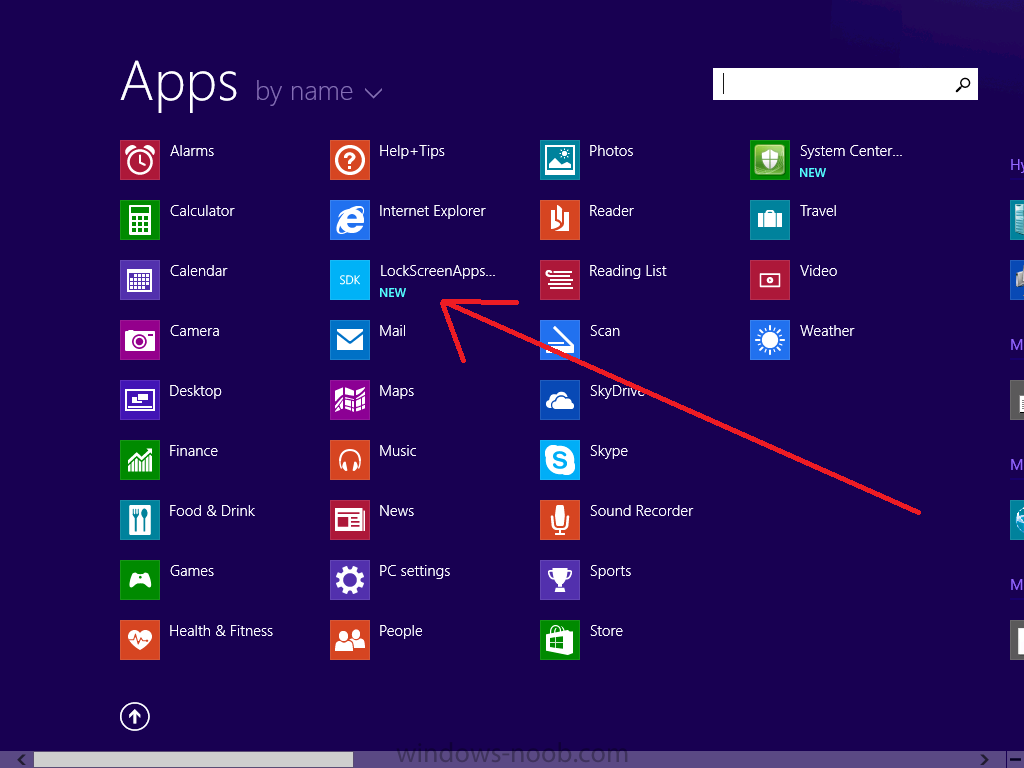This screenshot has width=1024, height=768.
Task: Open Health & Fitness heart icon
Action: tap(140, 641)
